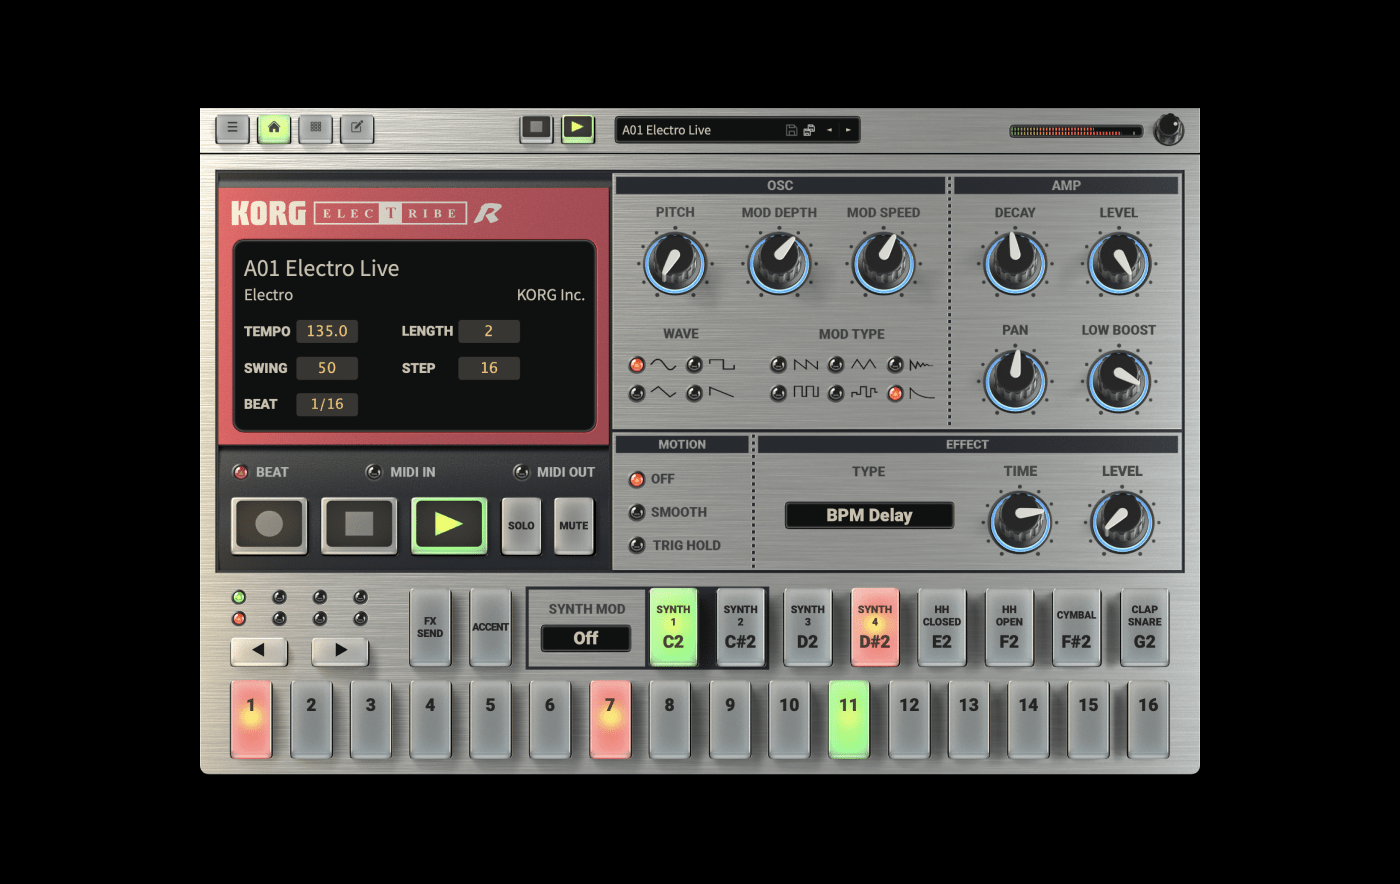Select the SYNTH 3 D2 part

(x=807, y=627)
